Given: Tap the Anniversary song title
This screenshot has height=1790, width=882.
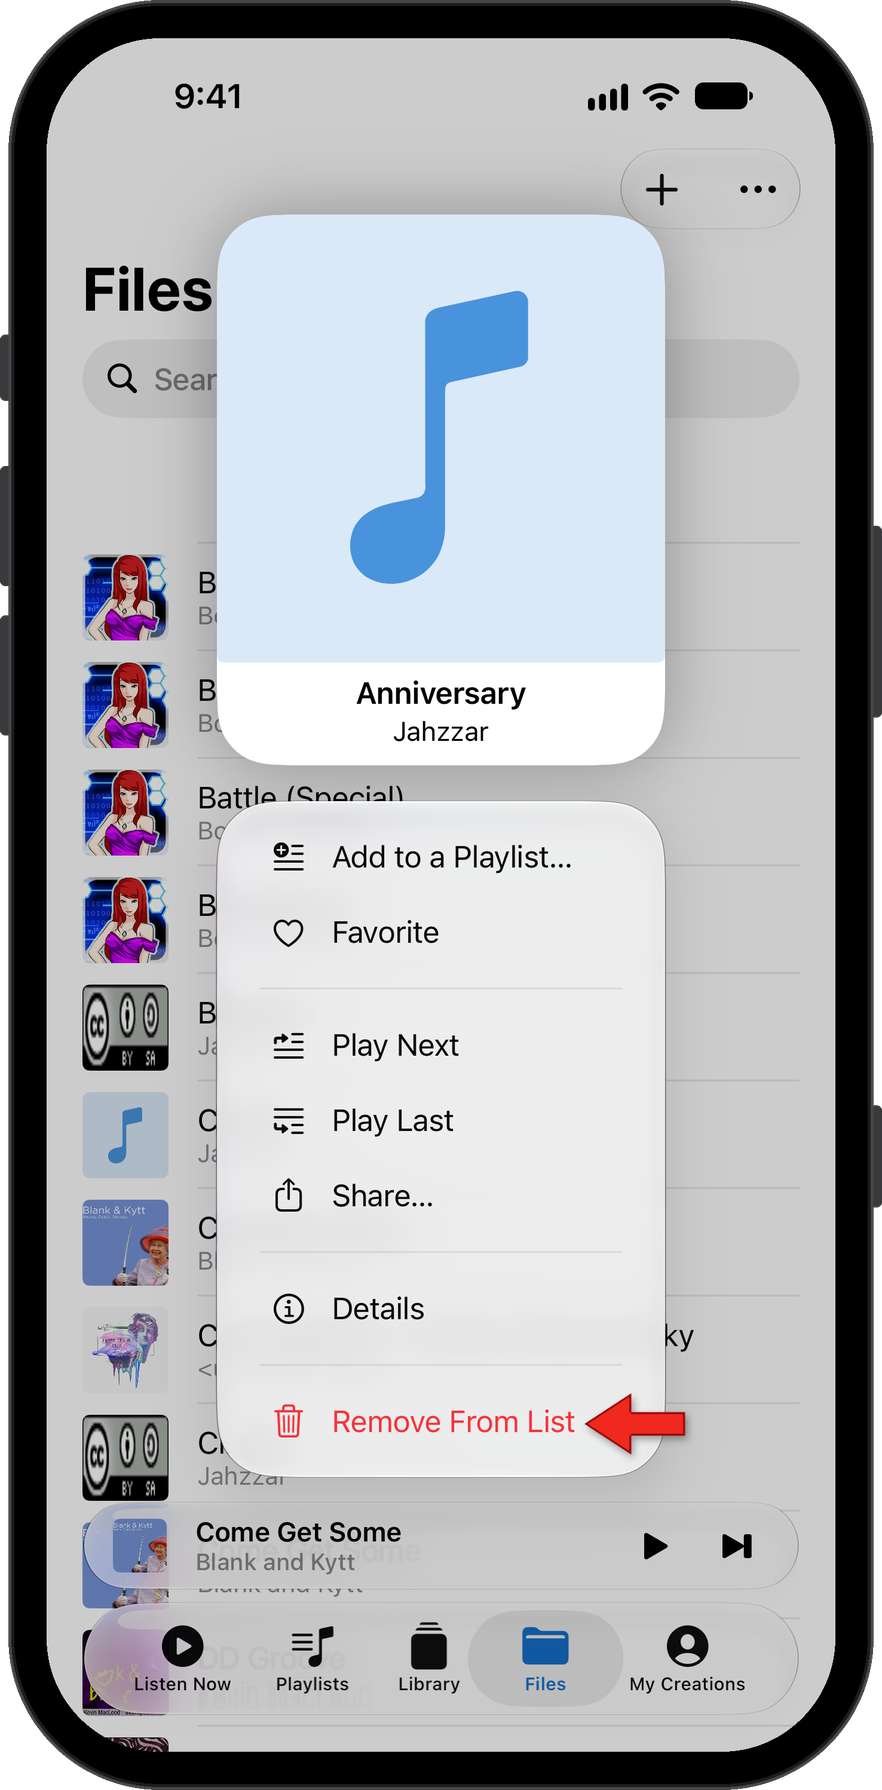Looking at the screenshot, I should pos(441,693).
